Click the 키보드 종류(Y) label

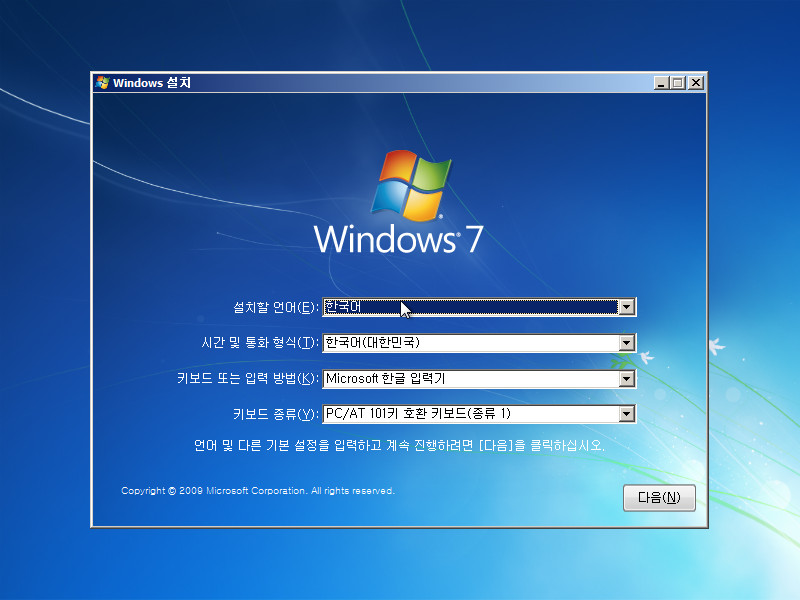click(274, 414)
